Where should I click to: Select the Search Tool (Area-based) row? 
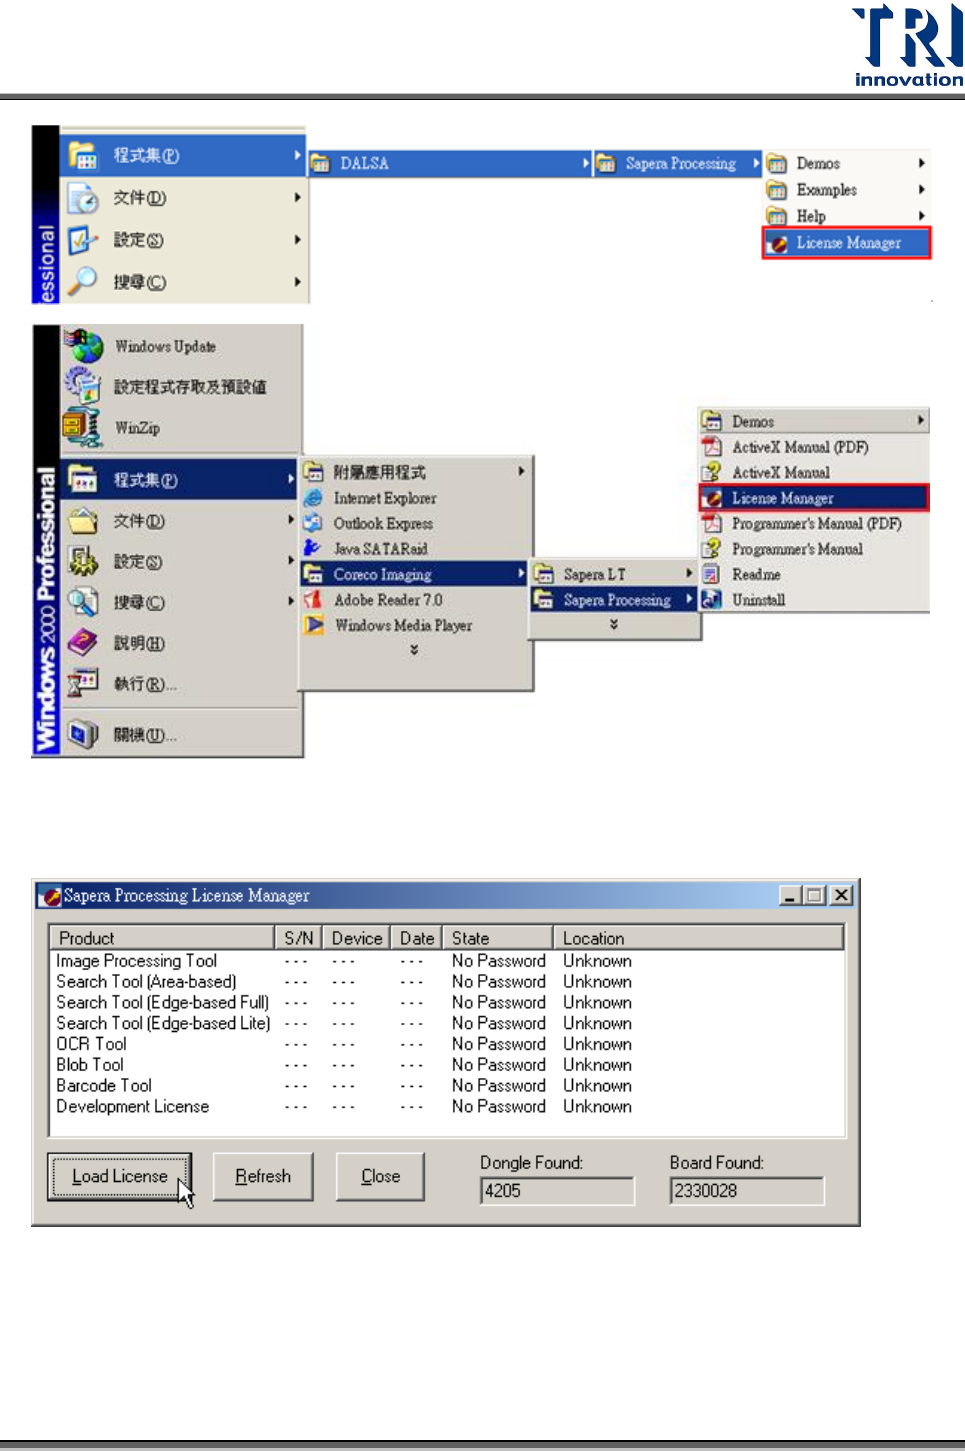click(447, 982)
